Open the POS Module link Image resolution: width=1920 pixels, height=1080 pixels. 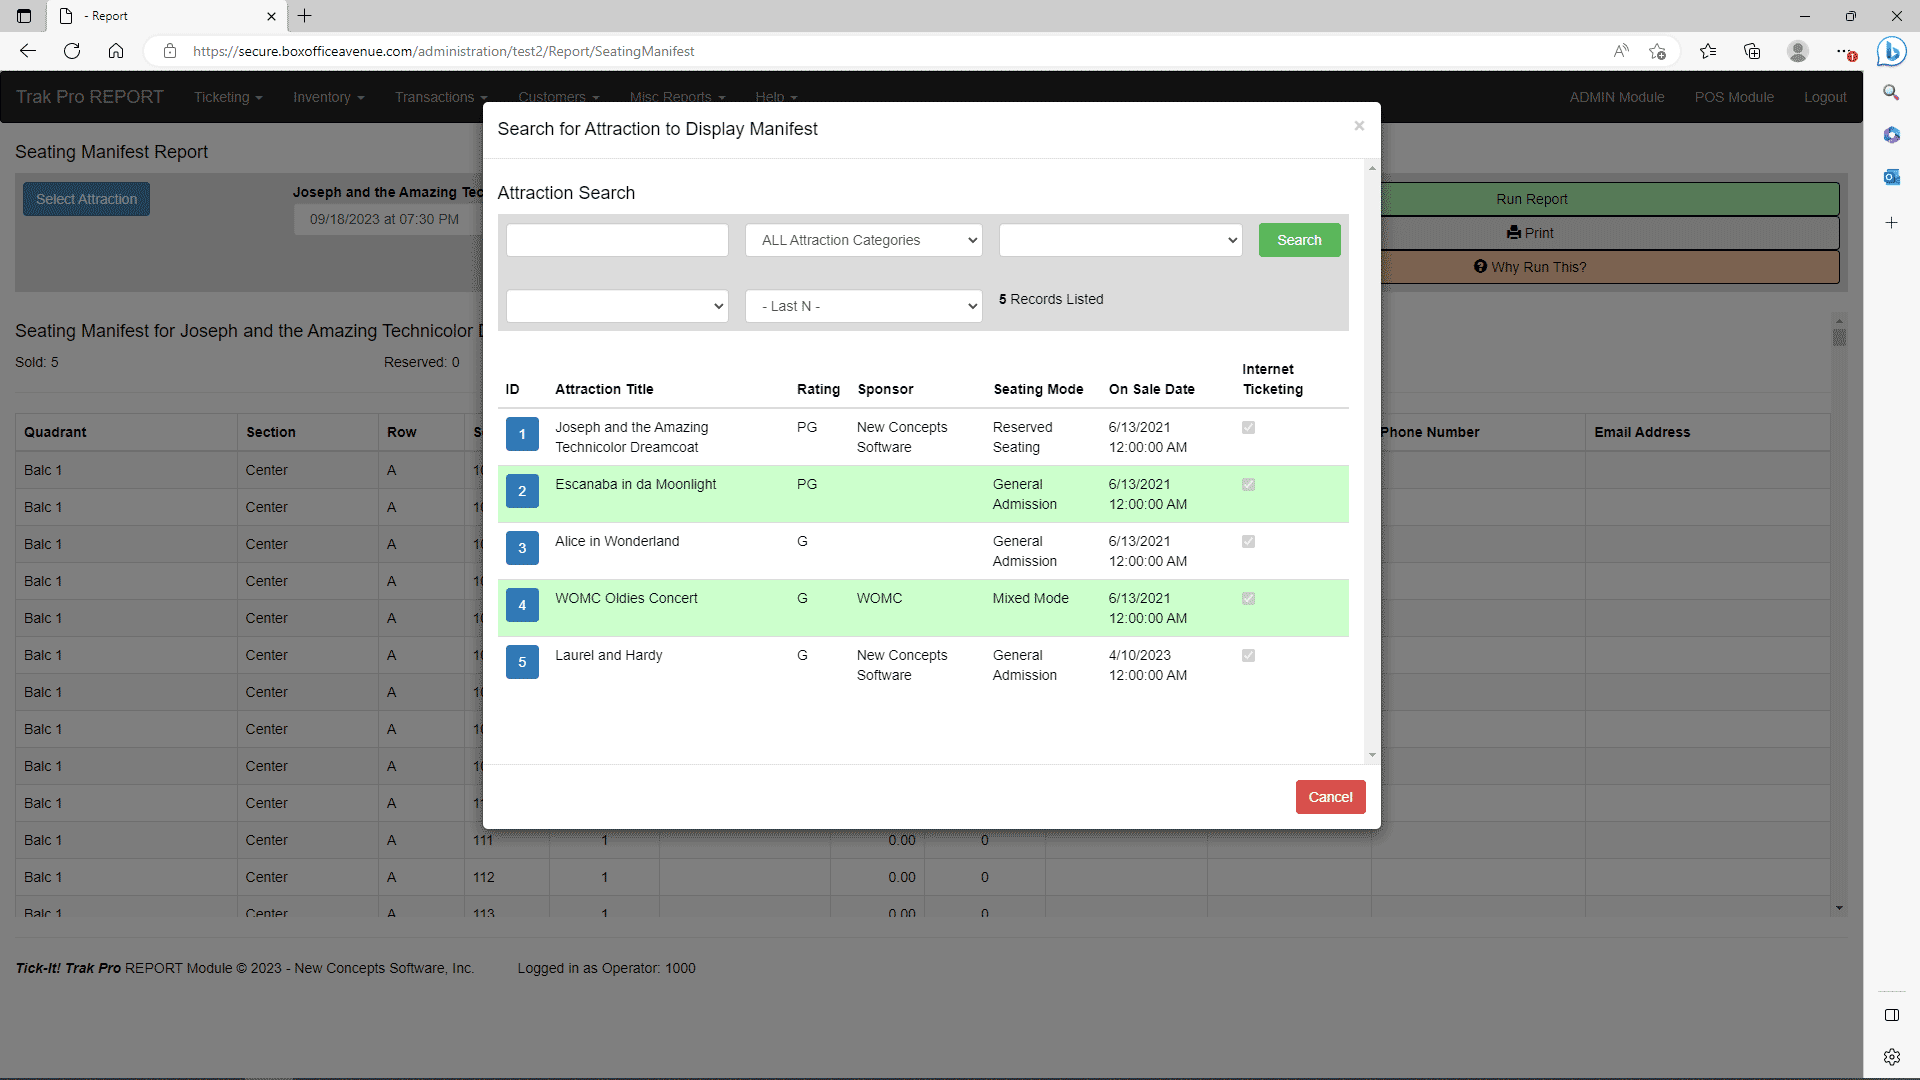pos(1734,97)
